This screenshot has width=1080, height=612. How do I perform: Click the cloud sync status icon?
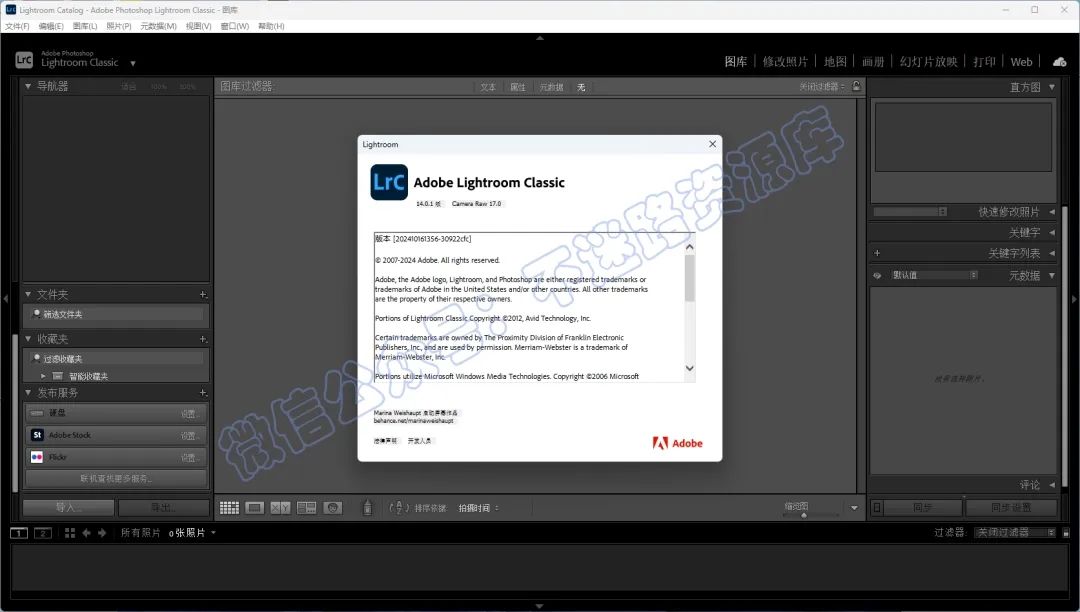click(1059, 62)
